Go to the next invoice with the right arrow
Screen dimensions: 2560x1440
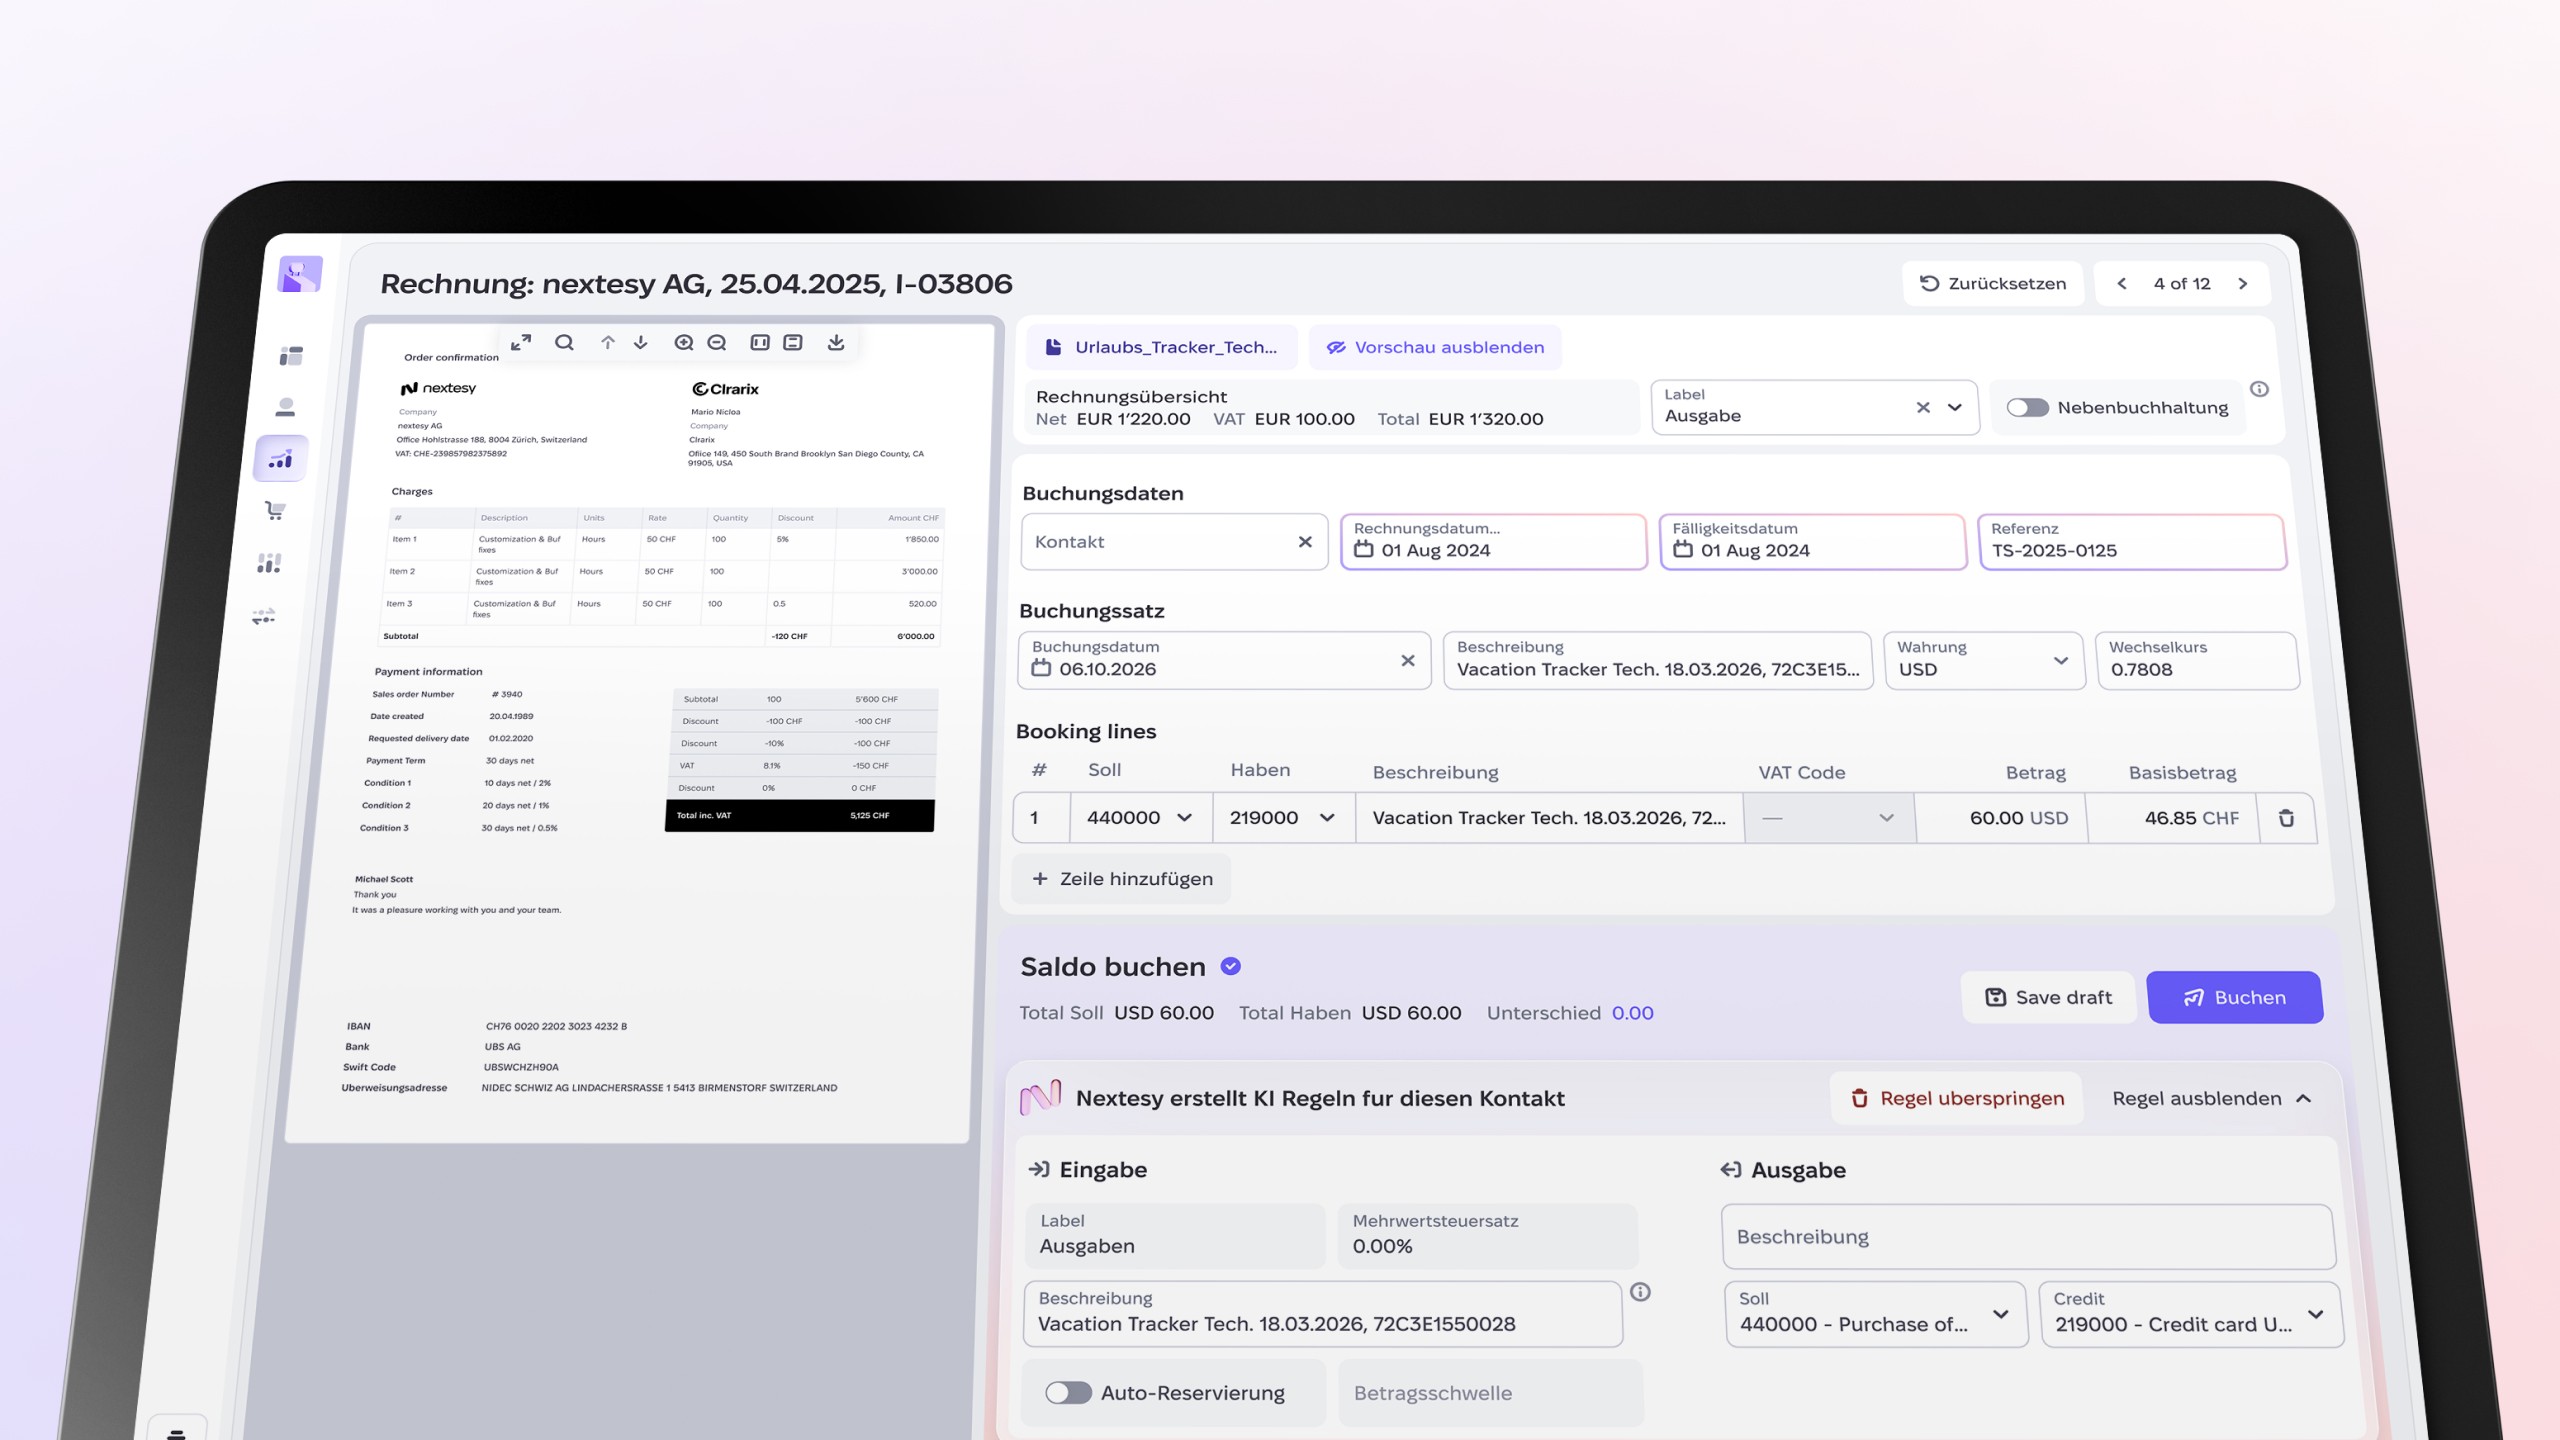click(x=2243, y=284)
